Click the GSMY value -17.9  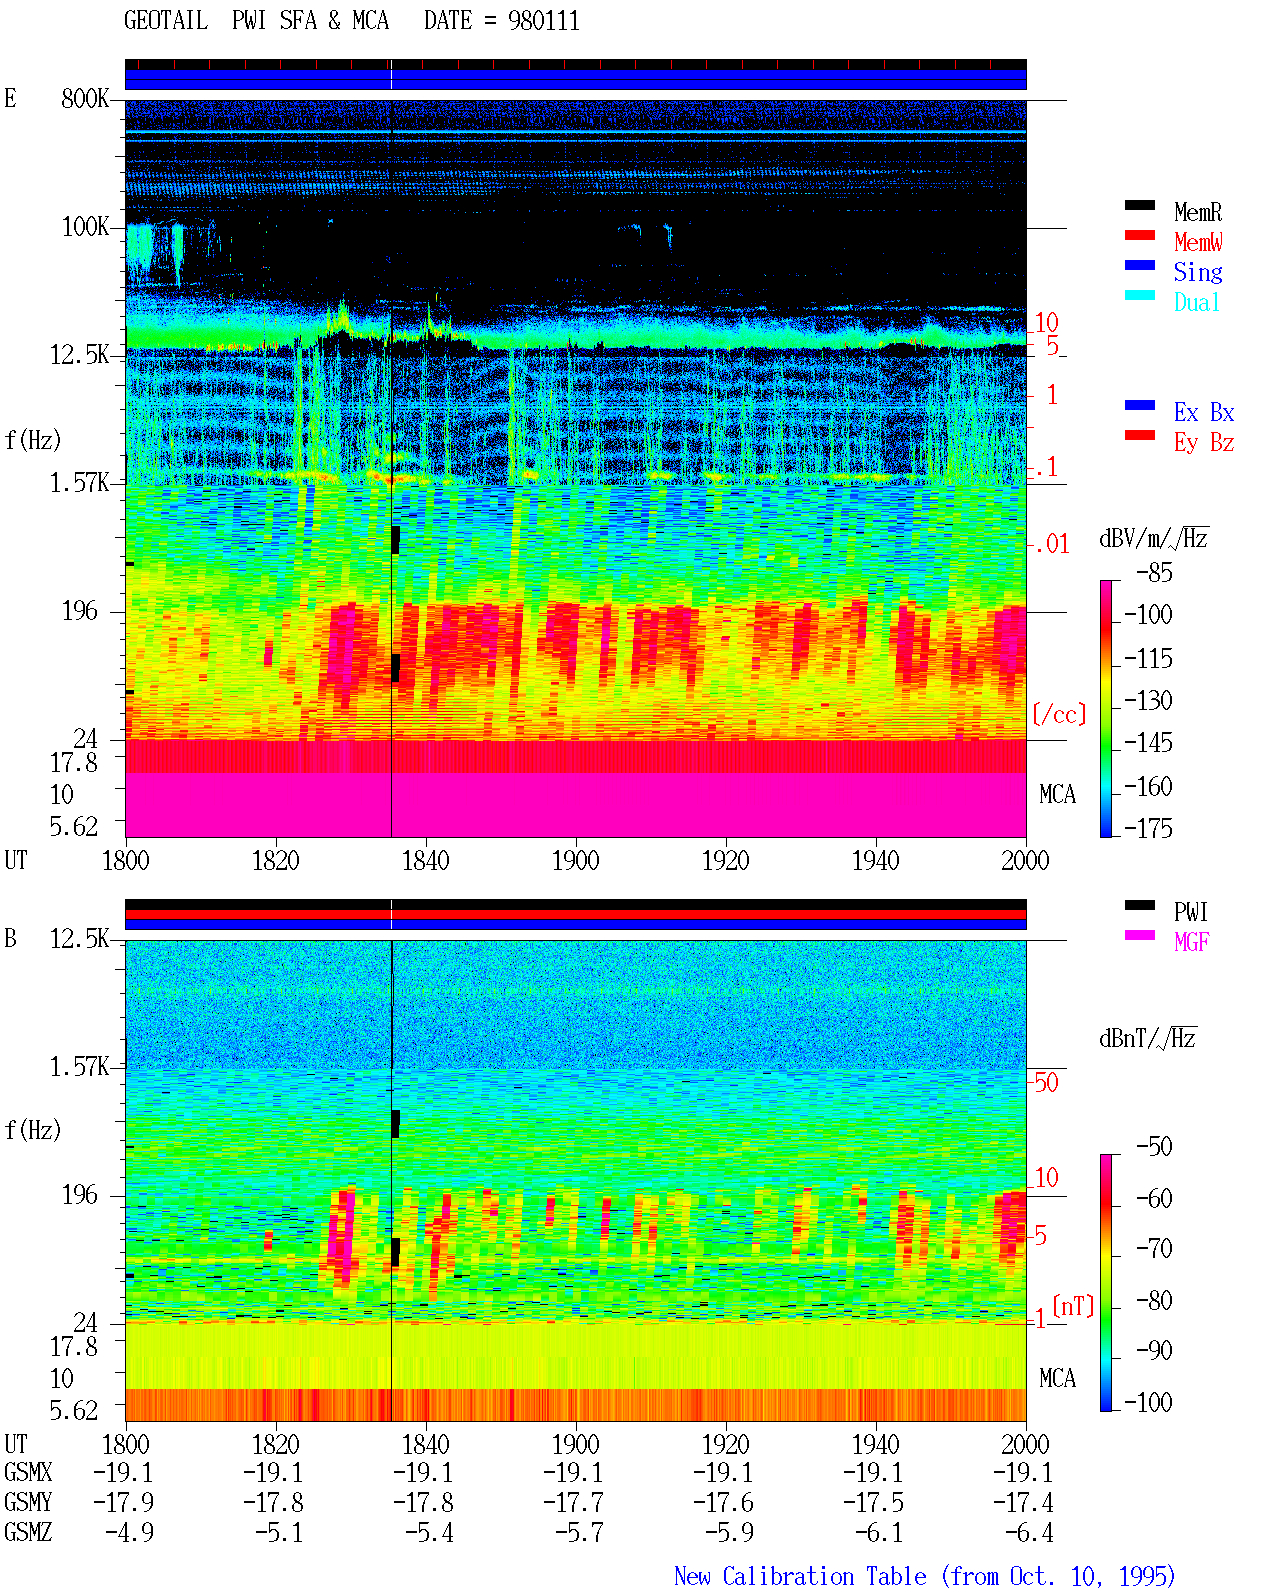[x=123, y=1502]
